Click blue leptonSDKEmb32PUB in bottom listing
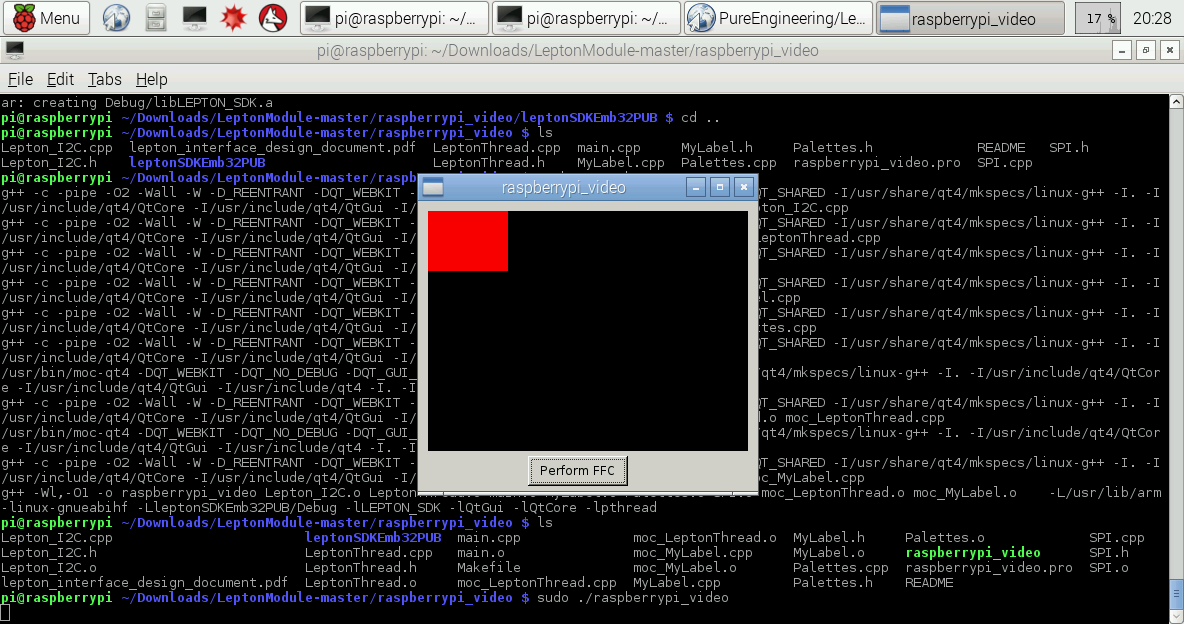 pyautogui.click(x=373, y=537)
